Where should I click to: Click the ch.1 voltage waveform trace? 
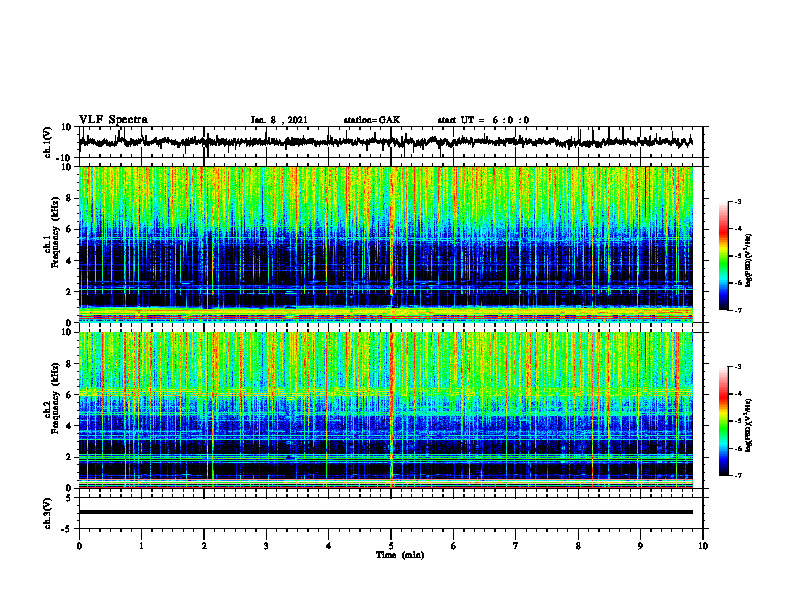click(386, 142)
